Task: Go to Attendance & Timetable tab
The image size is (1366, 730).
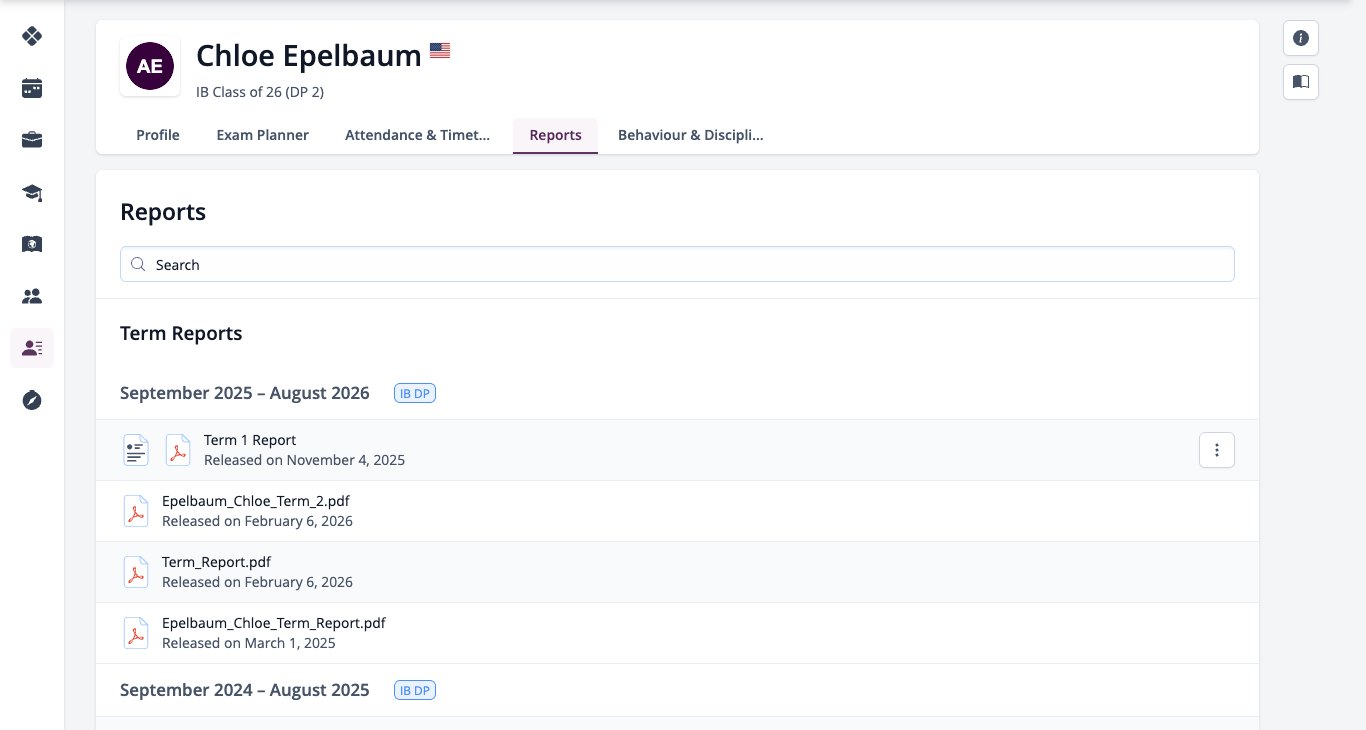Action: point(418,135)
